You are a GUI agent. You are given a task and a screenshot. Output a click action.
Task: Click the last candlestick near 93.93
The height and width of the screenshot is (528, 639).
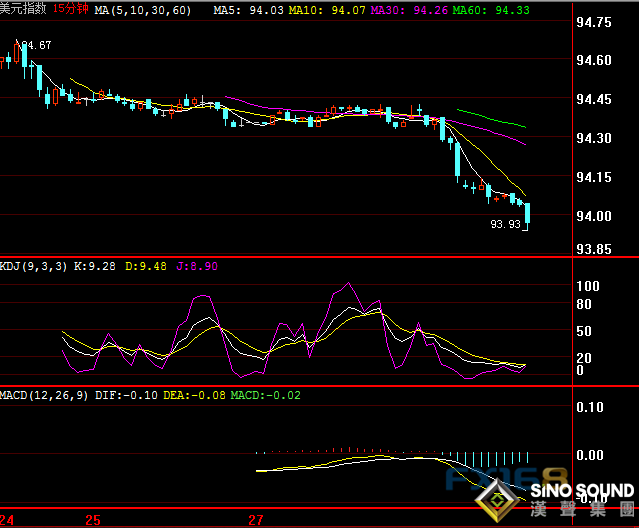coord(527,217)
